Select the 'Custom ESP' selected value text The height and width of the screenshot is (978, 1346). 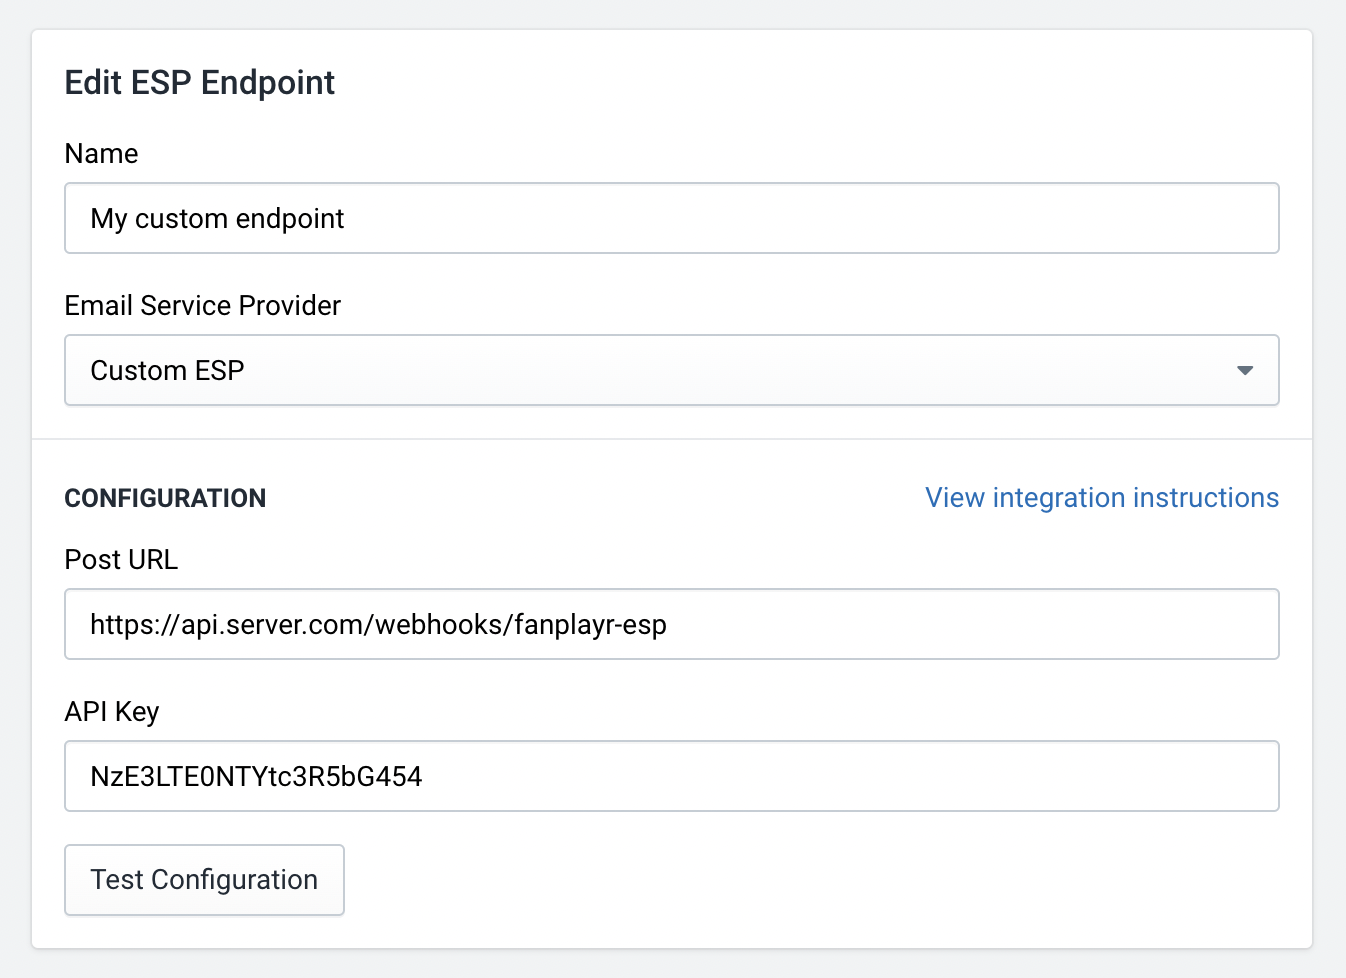click(167, 370)
